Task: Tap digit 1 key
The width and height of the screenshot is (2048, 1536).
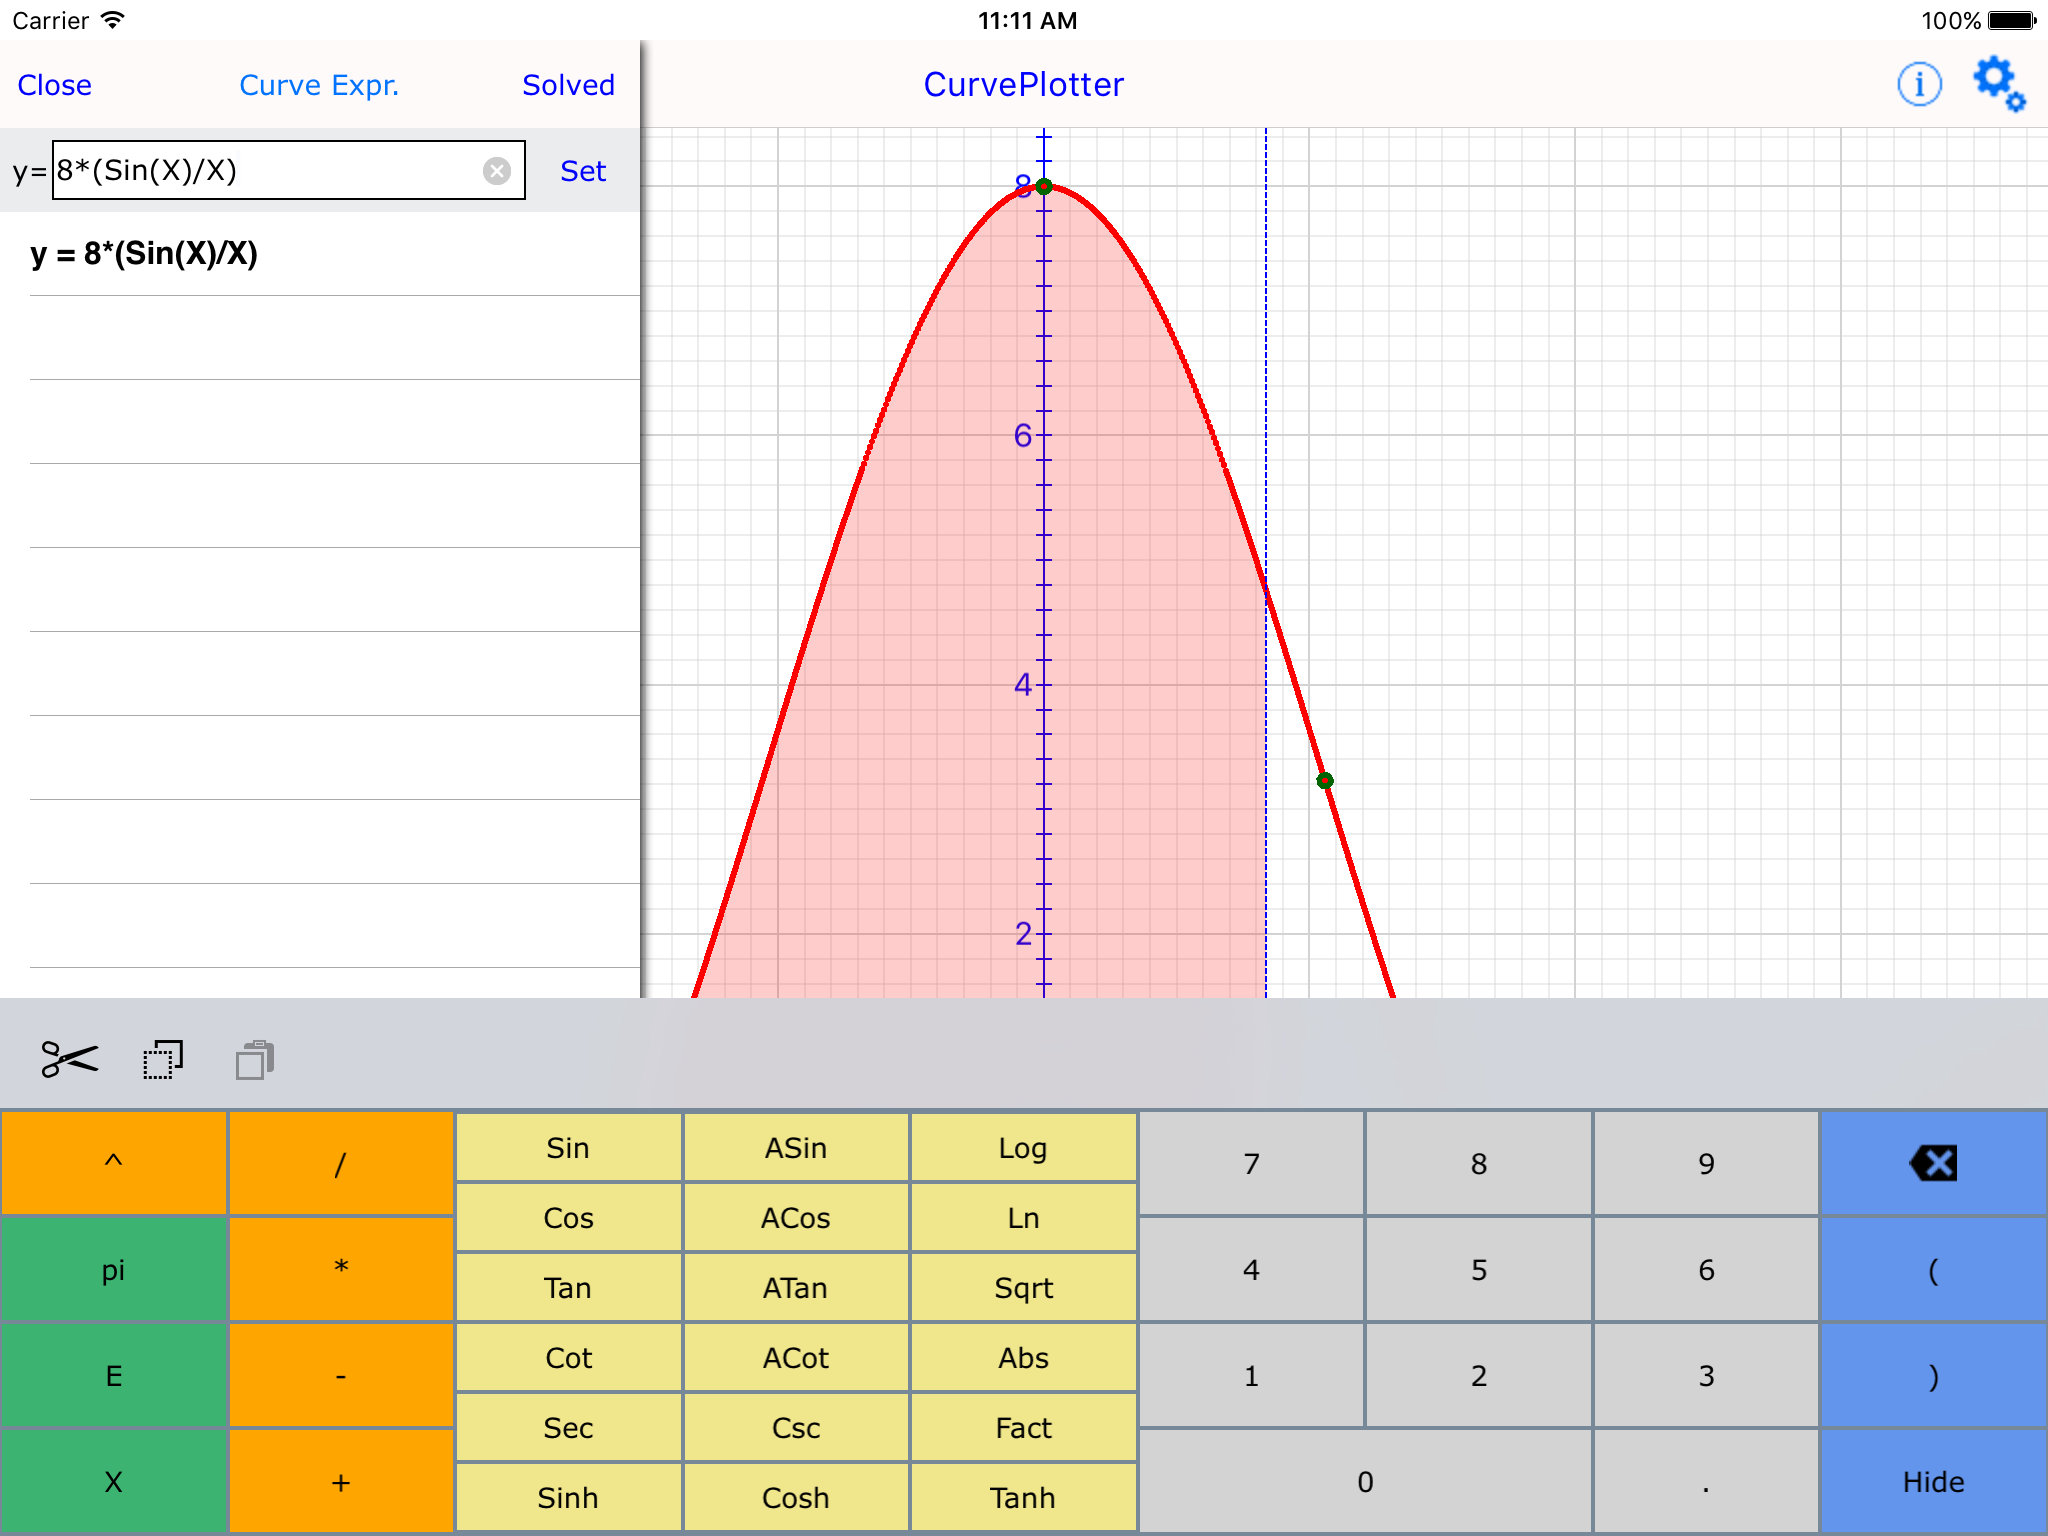Action: (x=1251, y=1376)
